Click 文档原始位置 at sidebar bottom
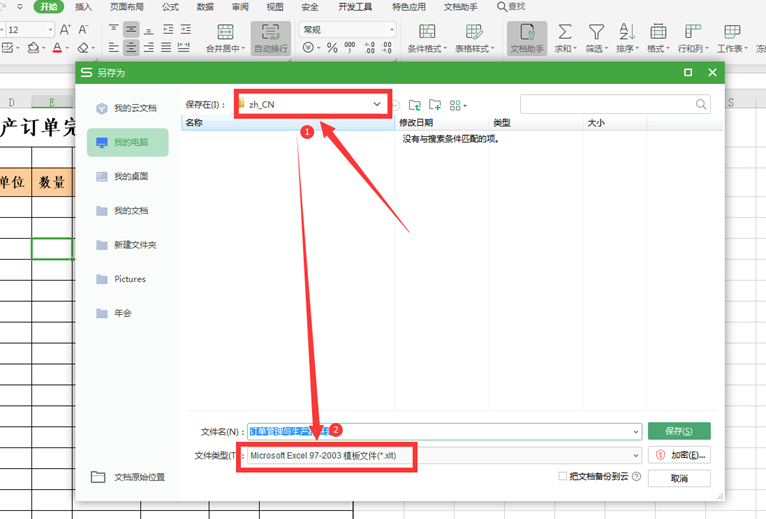766x519 pixels. pyautogui.click(x=128, y=477)
